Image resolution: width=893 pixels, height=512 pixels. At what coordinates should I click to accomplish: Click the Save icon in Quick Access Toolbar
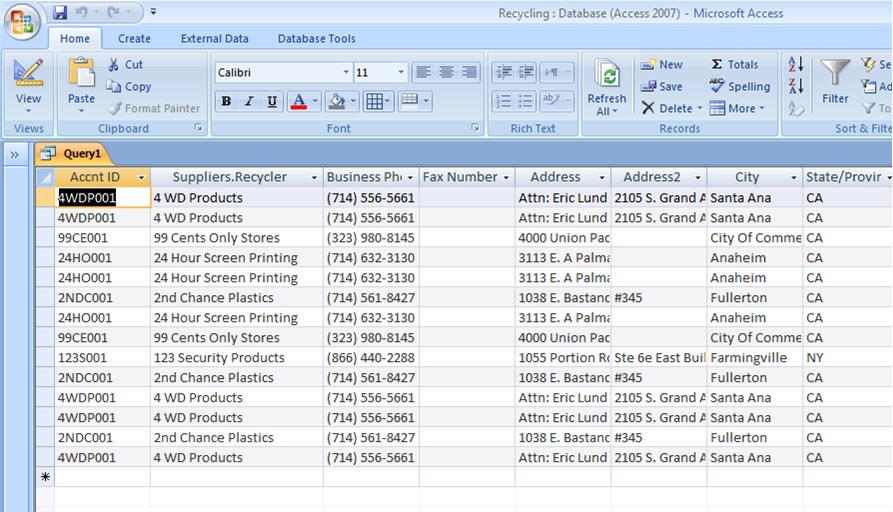pos(60,13)
